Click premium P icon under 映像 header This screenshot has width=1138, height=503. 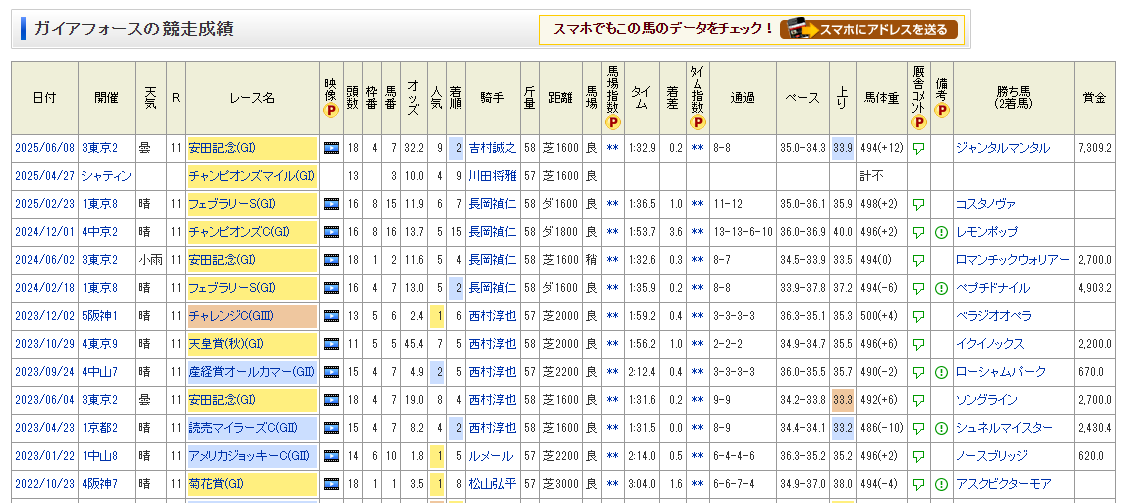[331, 112]
